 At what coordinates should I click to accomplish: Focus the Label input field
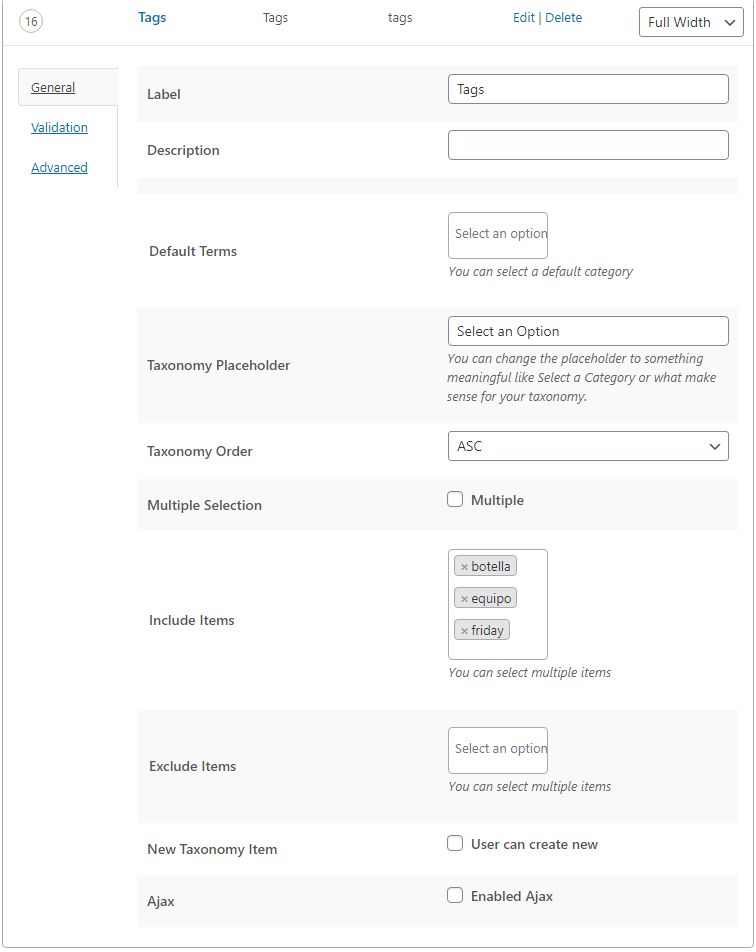tap(588, 89)
